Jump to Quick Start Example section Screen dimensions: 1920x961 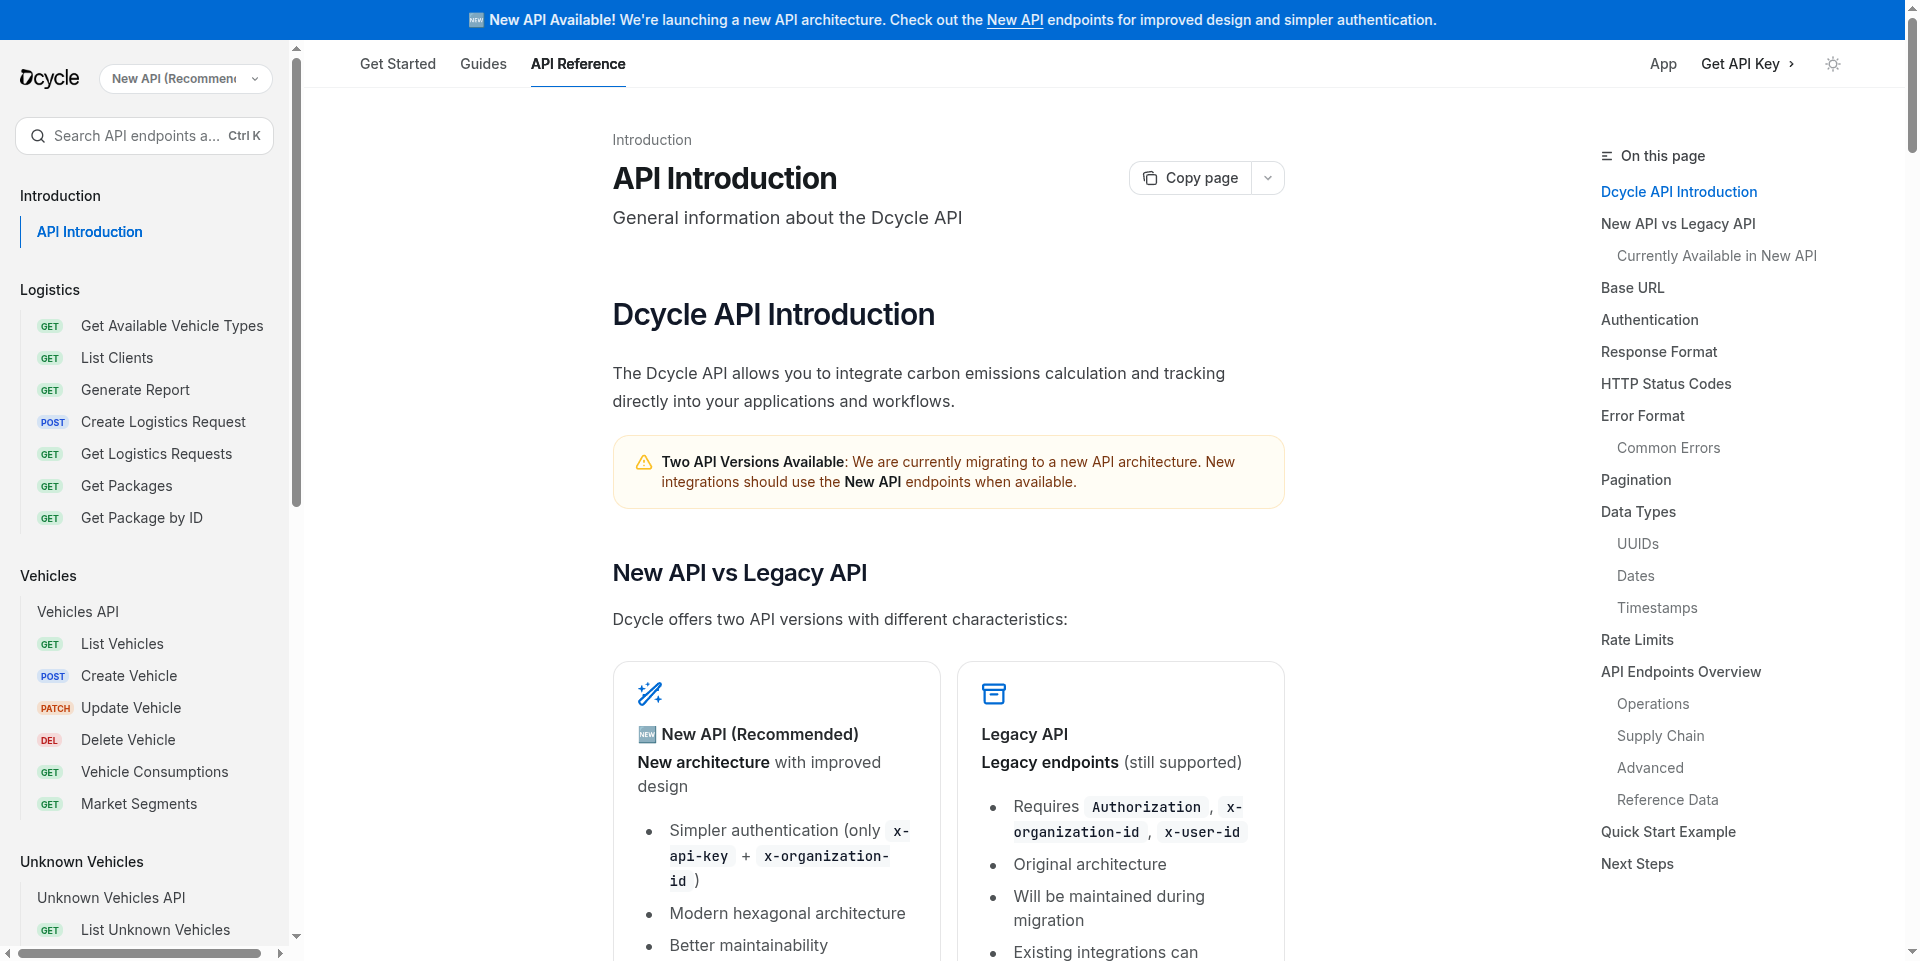[1668, 832]
